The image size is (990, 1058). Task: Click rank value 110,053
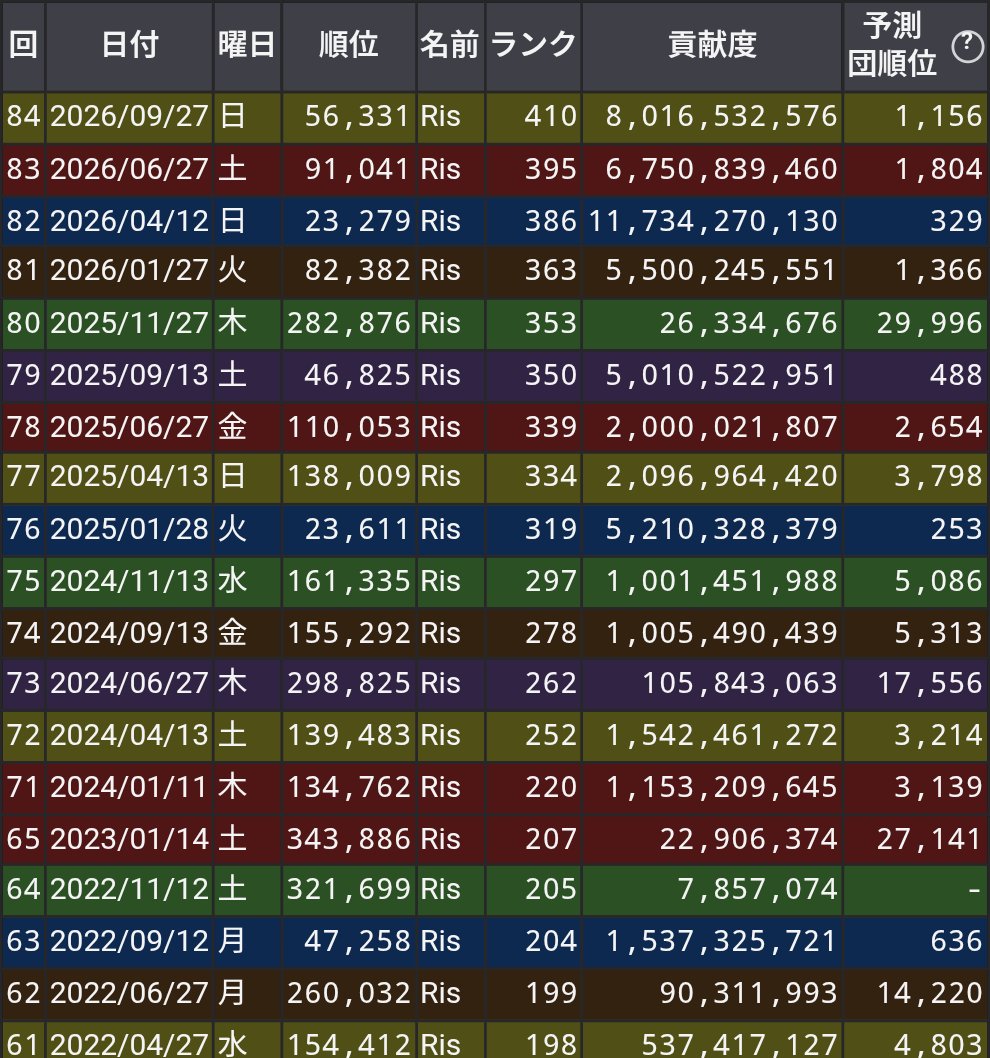pyautogui.click(x=349, y=428)
